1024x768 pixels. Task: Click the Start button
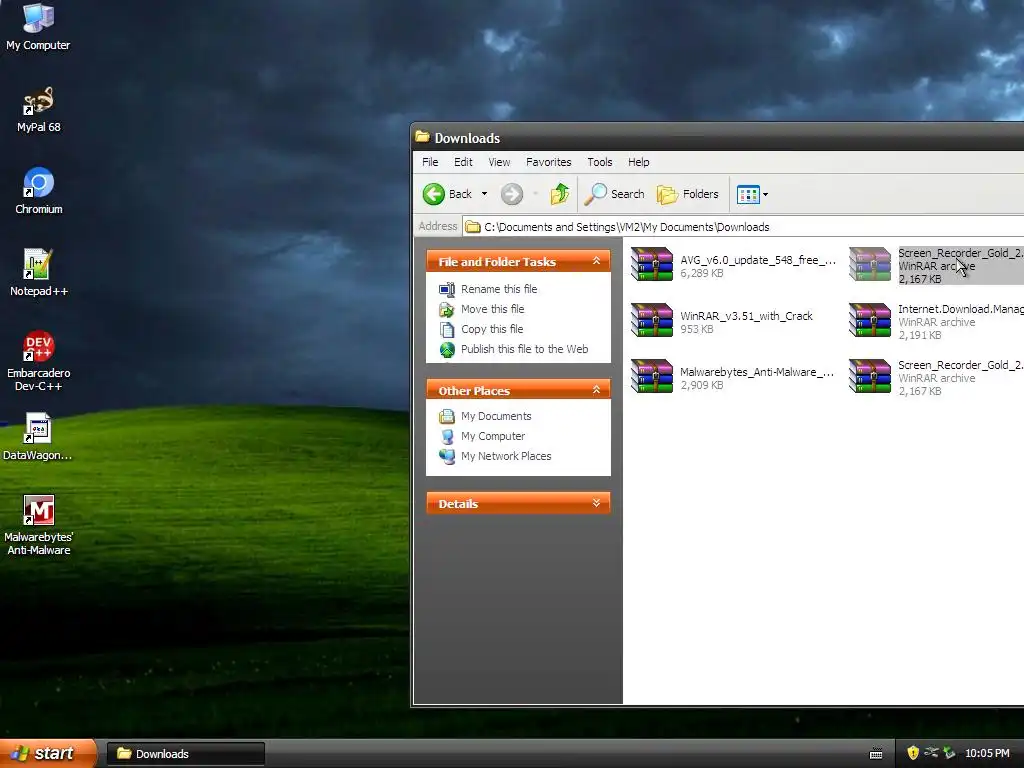(x=48, y=753)
